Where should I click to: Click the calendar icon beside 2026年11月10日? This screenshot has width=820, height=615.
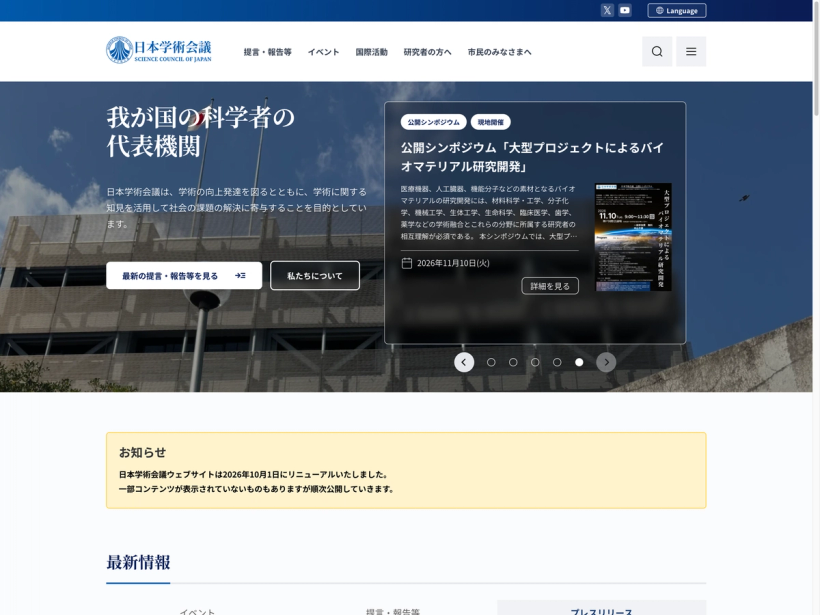[x=406, y=263]
